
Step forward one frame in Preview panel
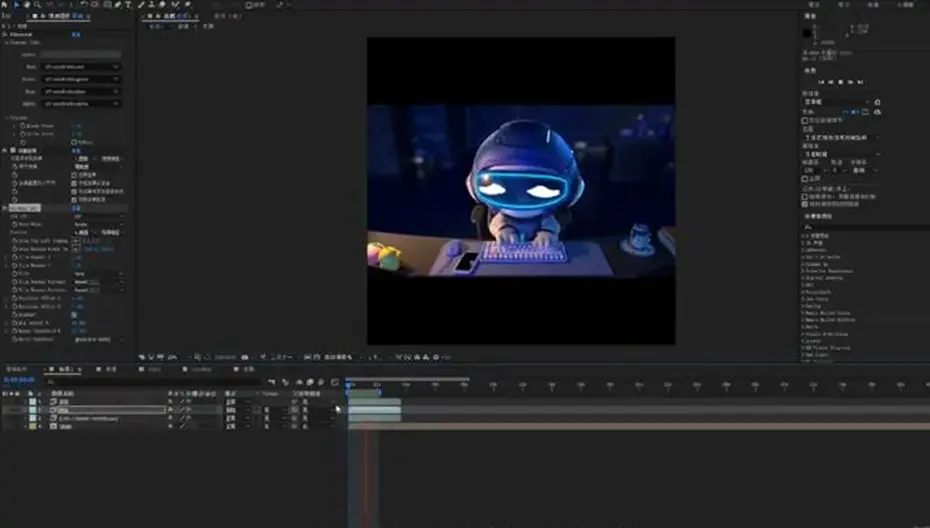[x=851, y=82]
